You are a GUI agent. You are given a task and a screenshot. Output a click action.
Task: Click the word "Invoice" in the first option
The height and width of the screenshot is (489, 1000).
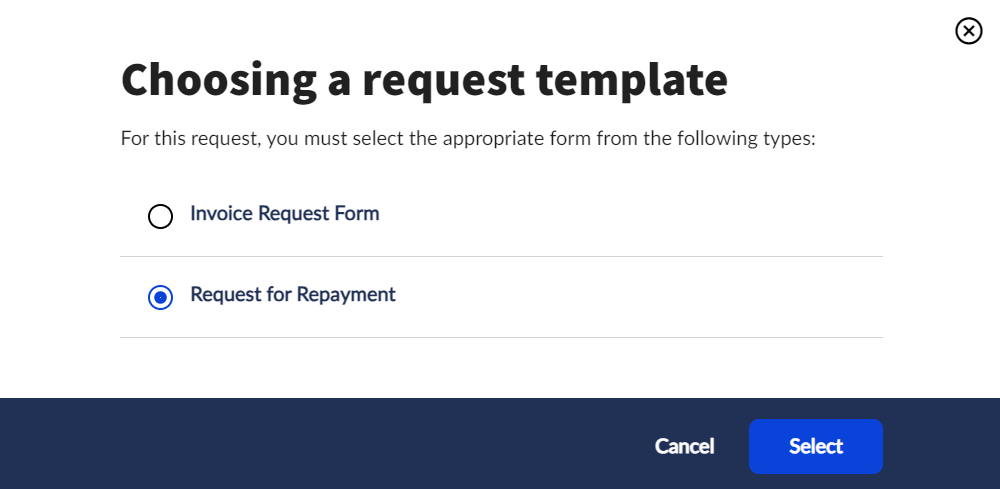[221, 214]
